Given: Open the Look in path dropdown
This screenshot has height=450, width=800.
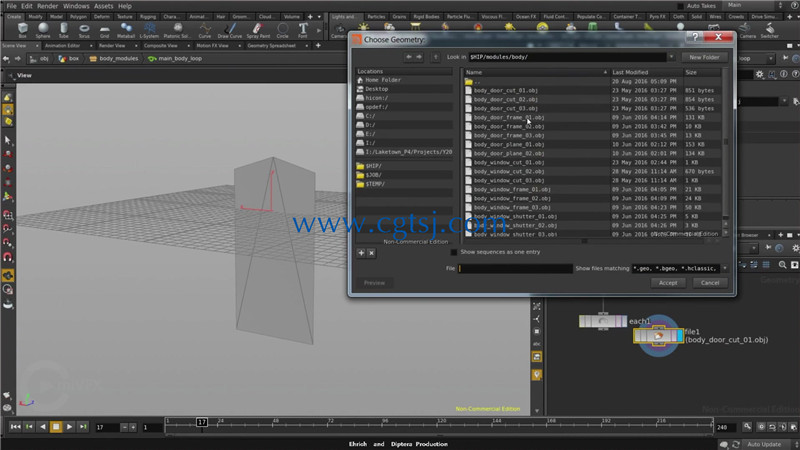Looking at the screenshot, I should (671, 57).
